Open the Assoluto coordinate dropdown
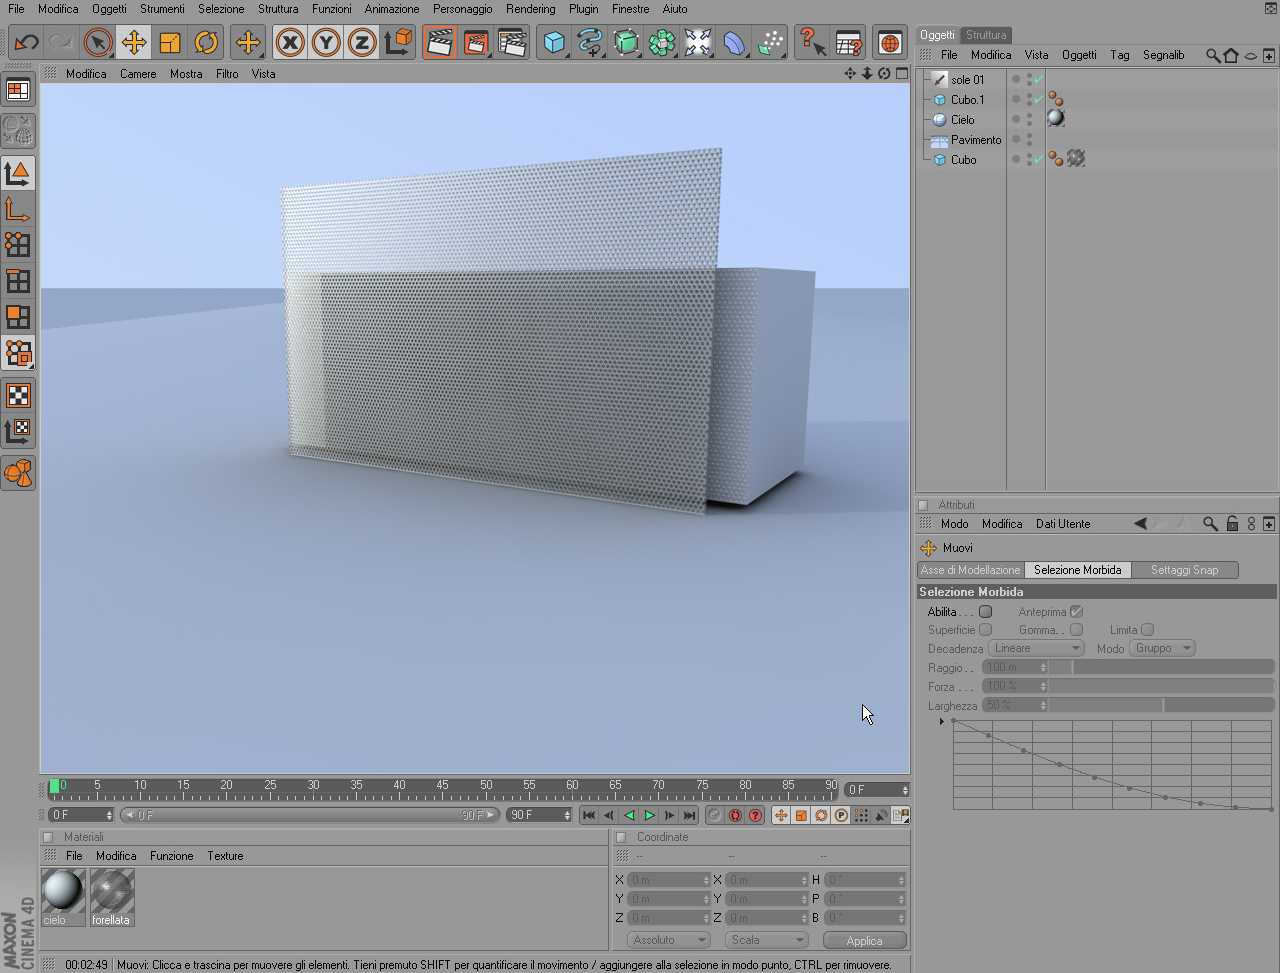The width and height of the screenshot is (1280, 973). [x=669, y=940]
